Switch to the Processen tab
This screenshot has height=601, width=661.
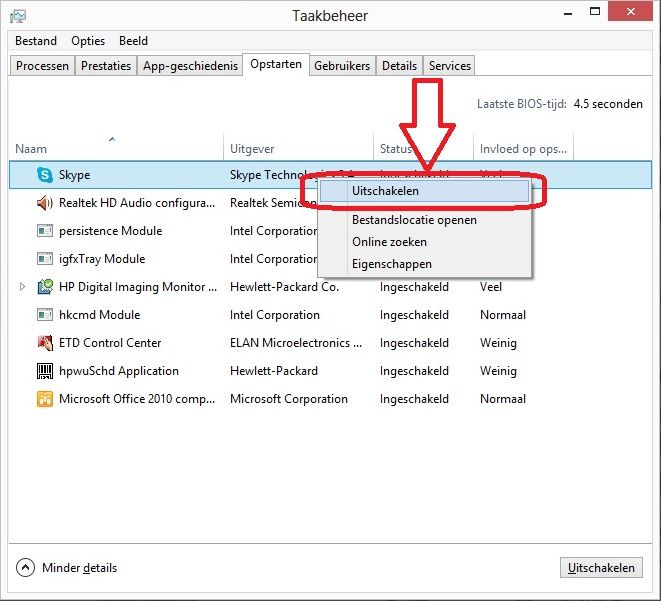[42, 66]
